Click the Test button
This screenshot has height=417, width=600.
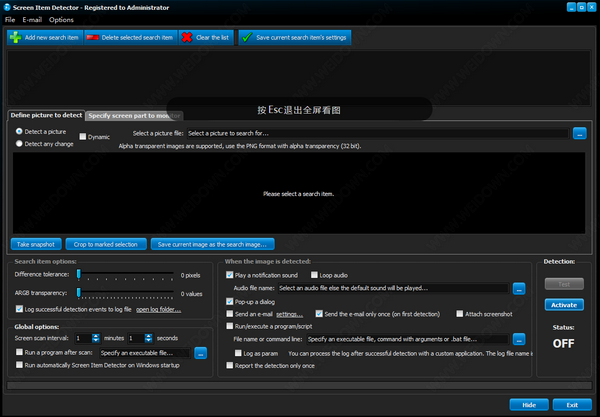tap(564, 284)
